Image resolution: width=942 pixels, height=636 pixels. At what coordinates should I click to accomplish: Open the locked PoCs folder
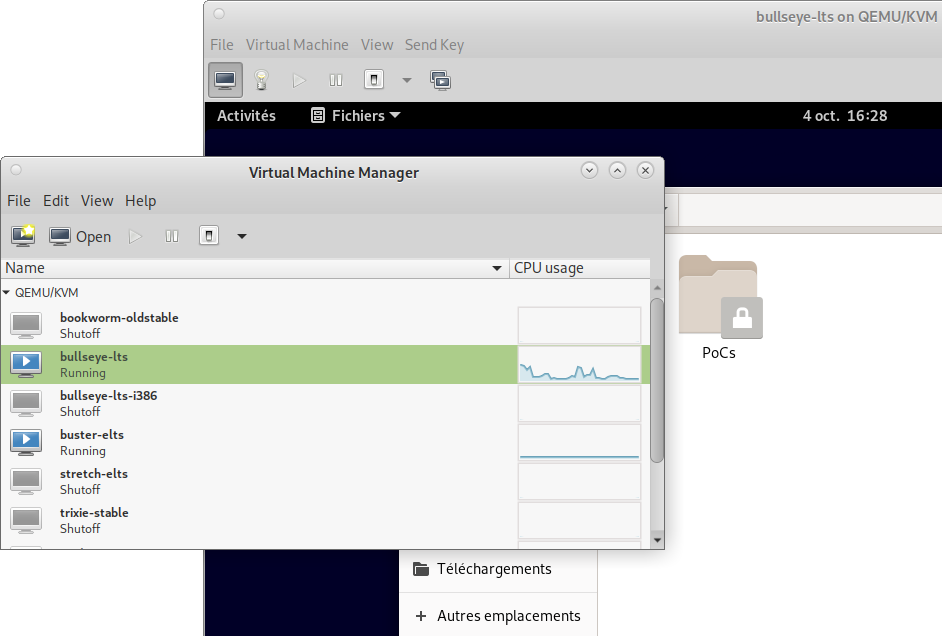(718, 297)
